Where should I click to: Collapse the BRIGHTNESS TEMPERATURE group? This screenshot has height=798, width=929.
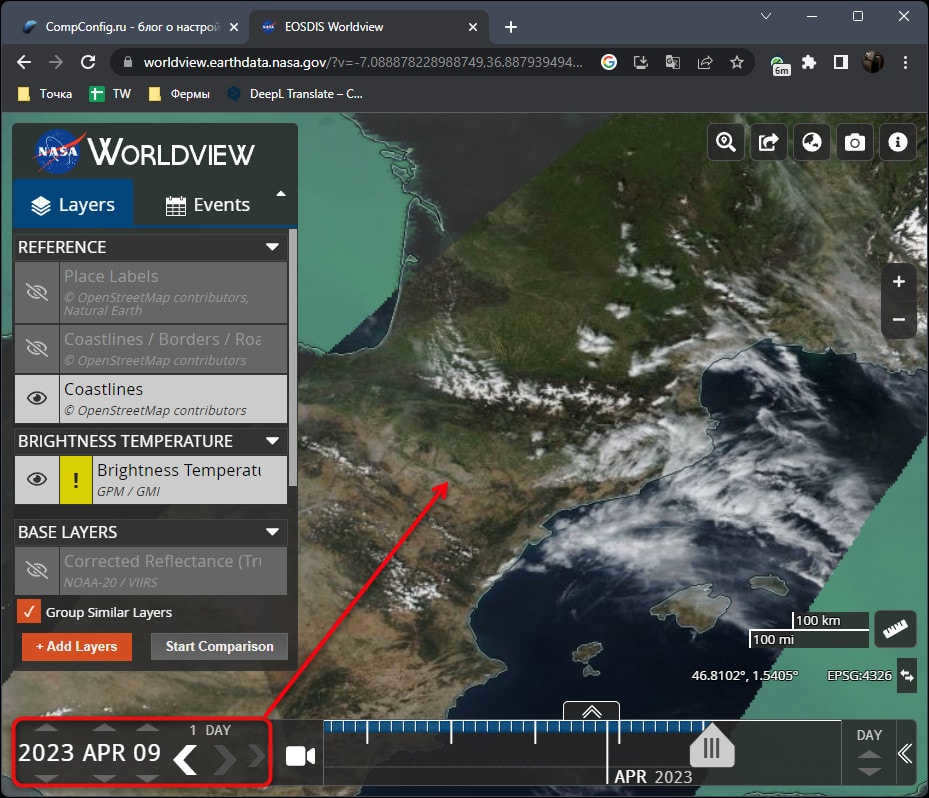272,441
